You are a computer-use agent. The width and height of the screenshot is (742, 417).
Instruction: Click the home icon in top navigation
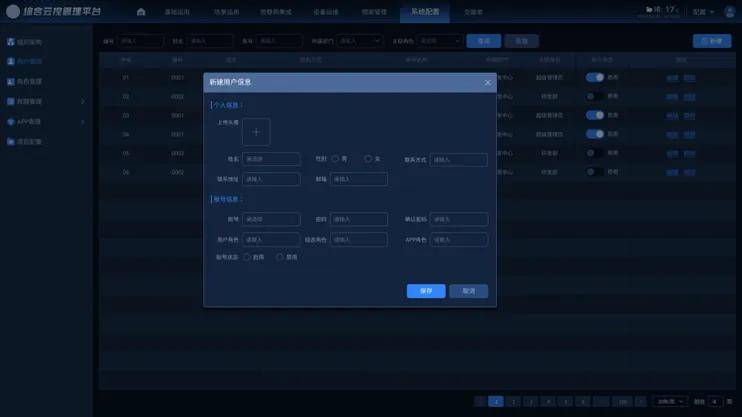tap(141, 12)
